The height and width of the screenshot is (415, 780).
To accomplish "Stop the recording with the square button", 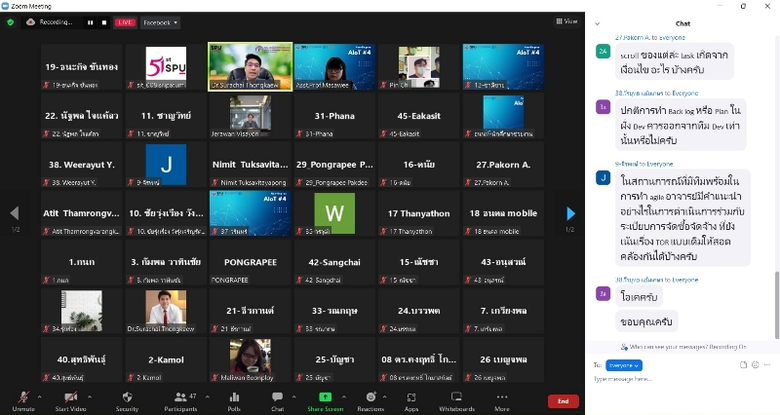I will 102,22.
